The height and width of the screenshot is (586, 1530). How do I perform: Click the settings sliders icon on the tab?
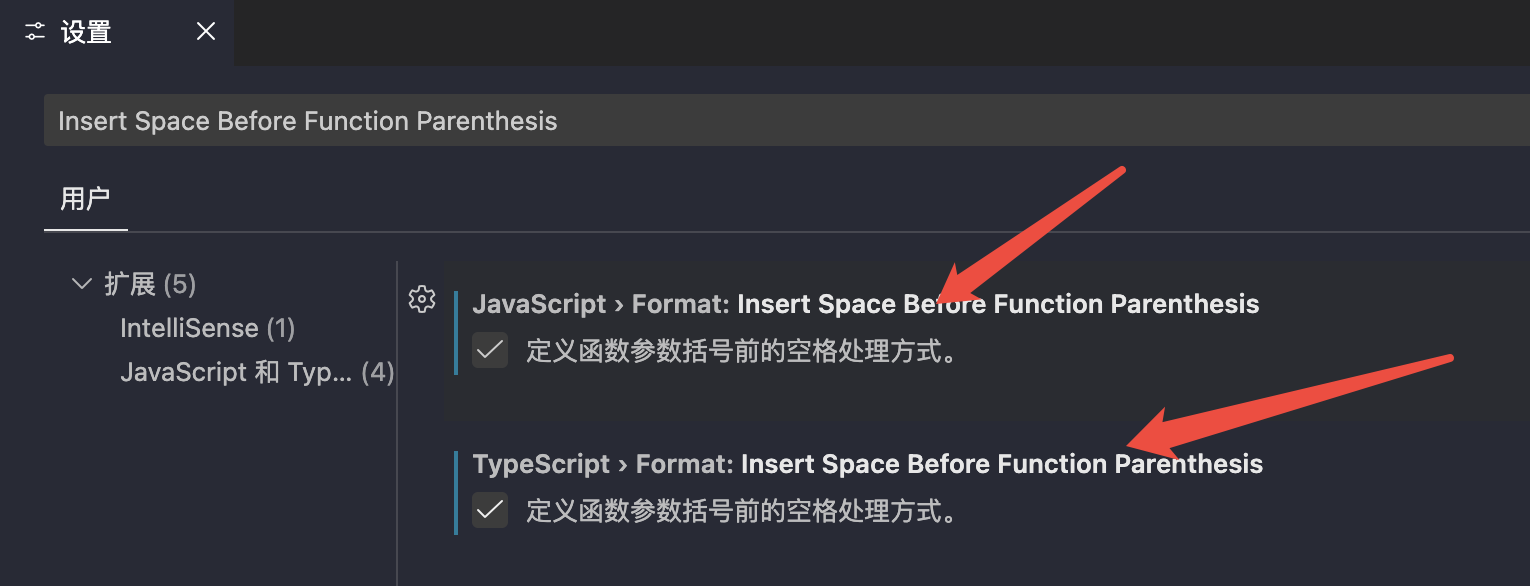36,32
